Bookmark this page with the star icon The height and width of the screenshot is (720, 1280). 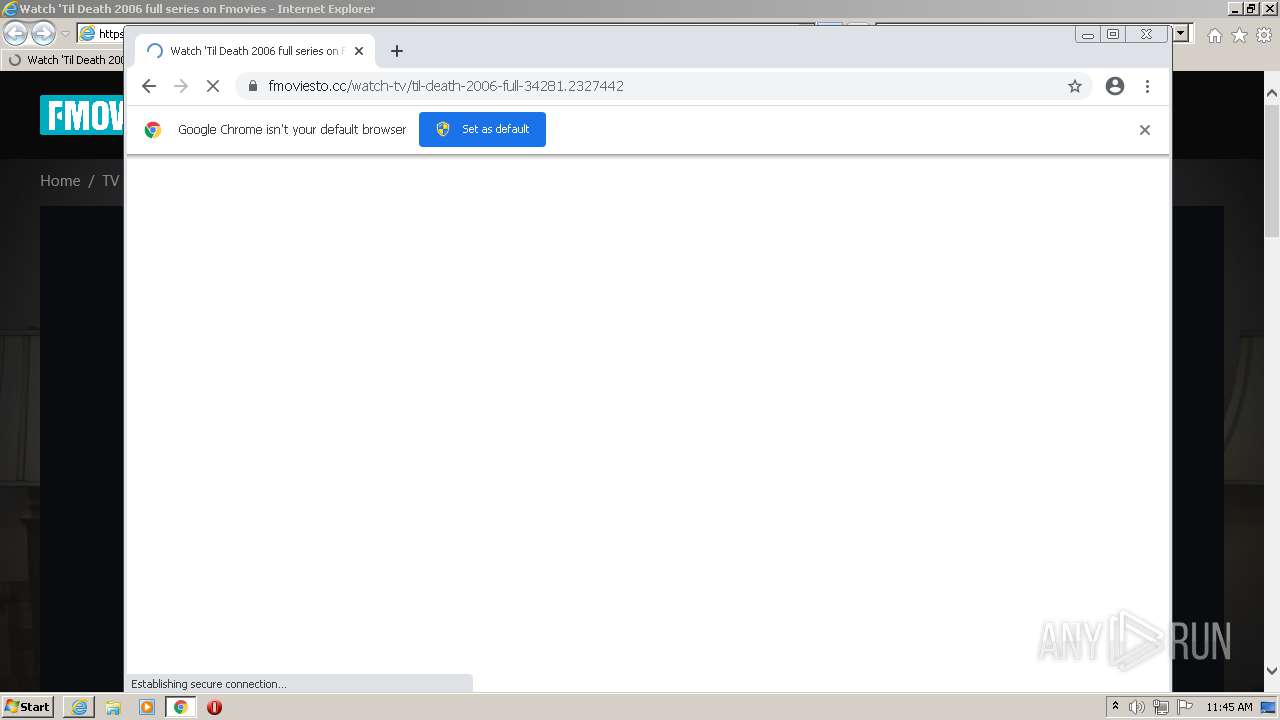(x=1075, y=86)
